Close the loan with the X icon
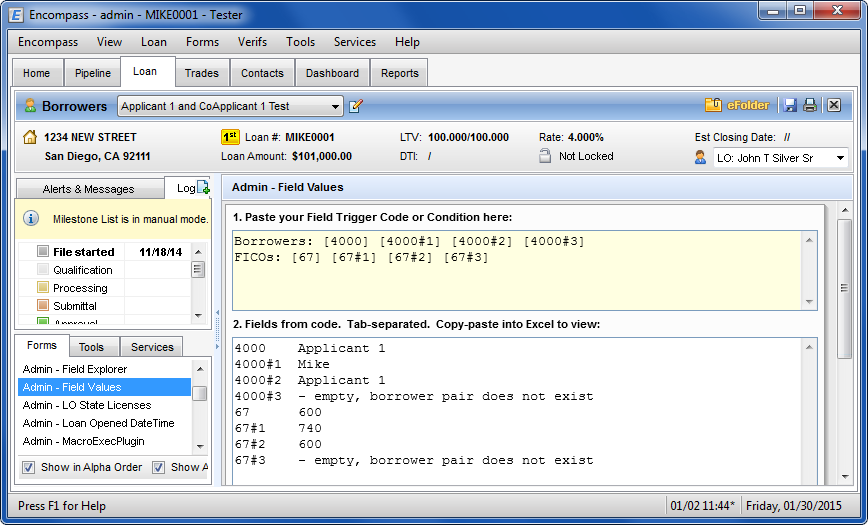Image resolution: width=868 pixels, height=525 pixels. (x=834, y=105)
